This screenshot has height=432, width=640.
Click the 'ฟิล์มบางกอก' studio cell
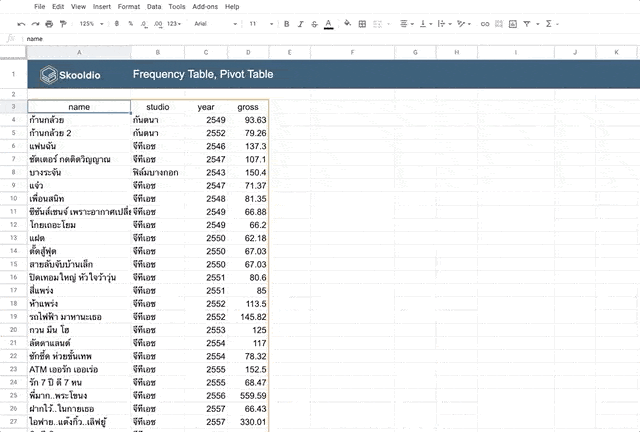[158, 172]
